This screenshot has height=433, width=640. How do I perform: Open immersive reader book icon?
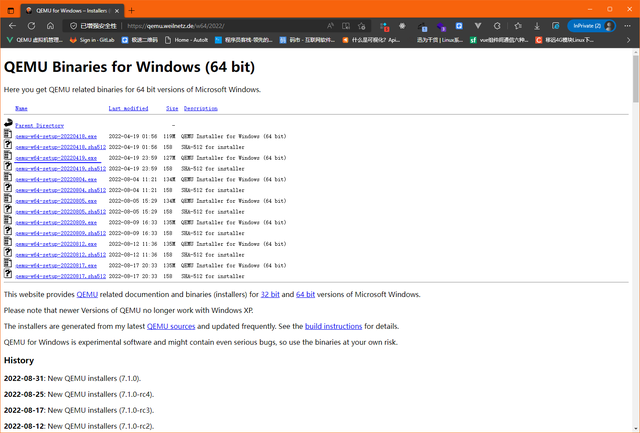(346, 26)
